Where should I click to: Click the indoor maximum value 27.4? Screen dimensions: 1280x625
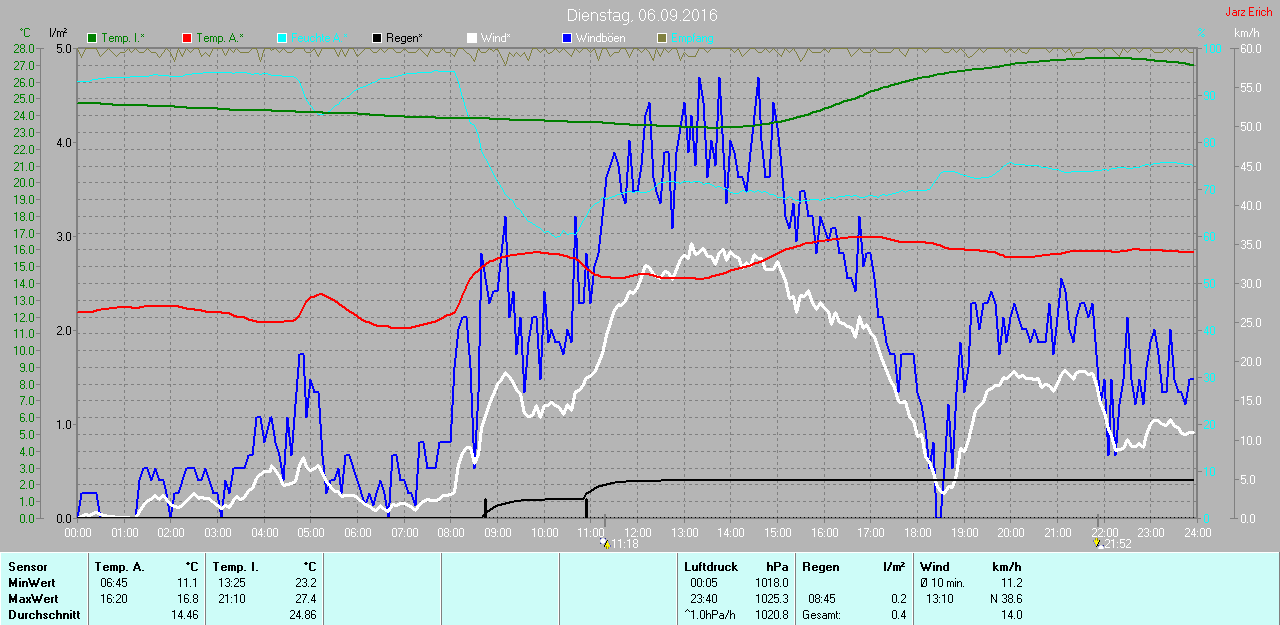[306, 598]
